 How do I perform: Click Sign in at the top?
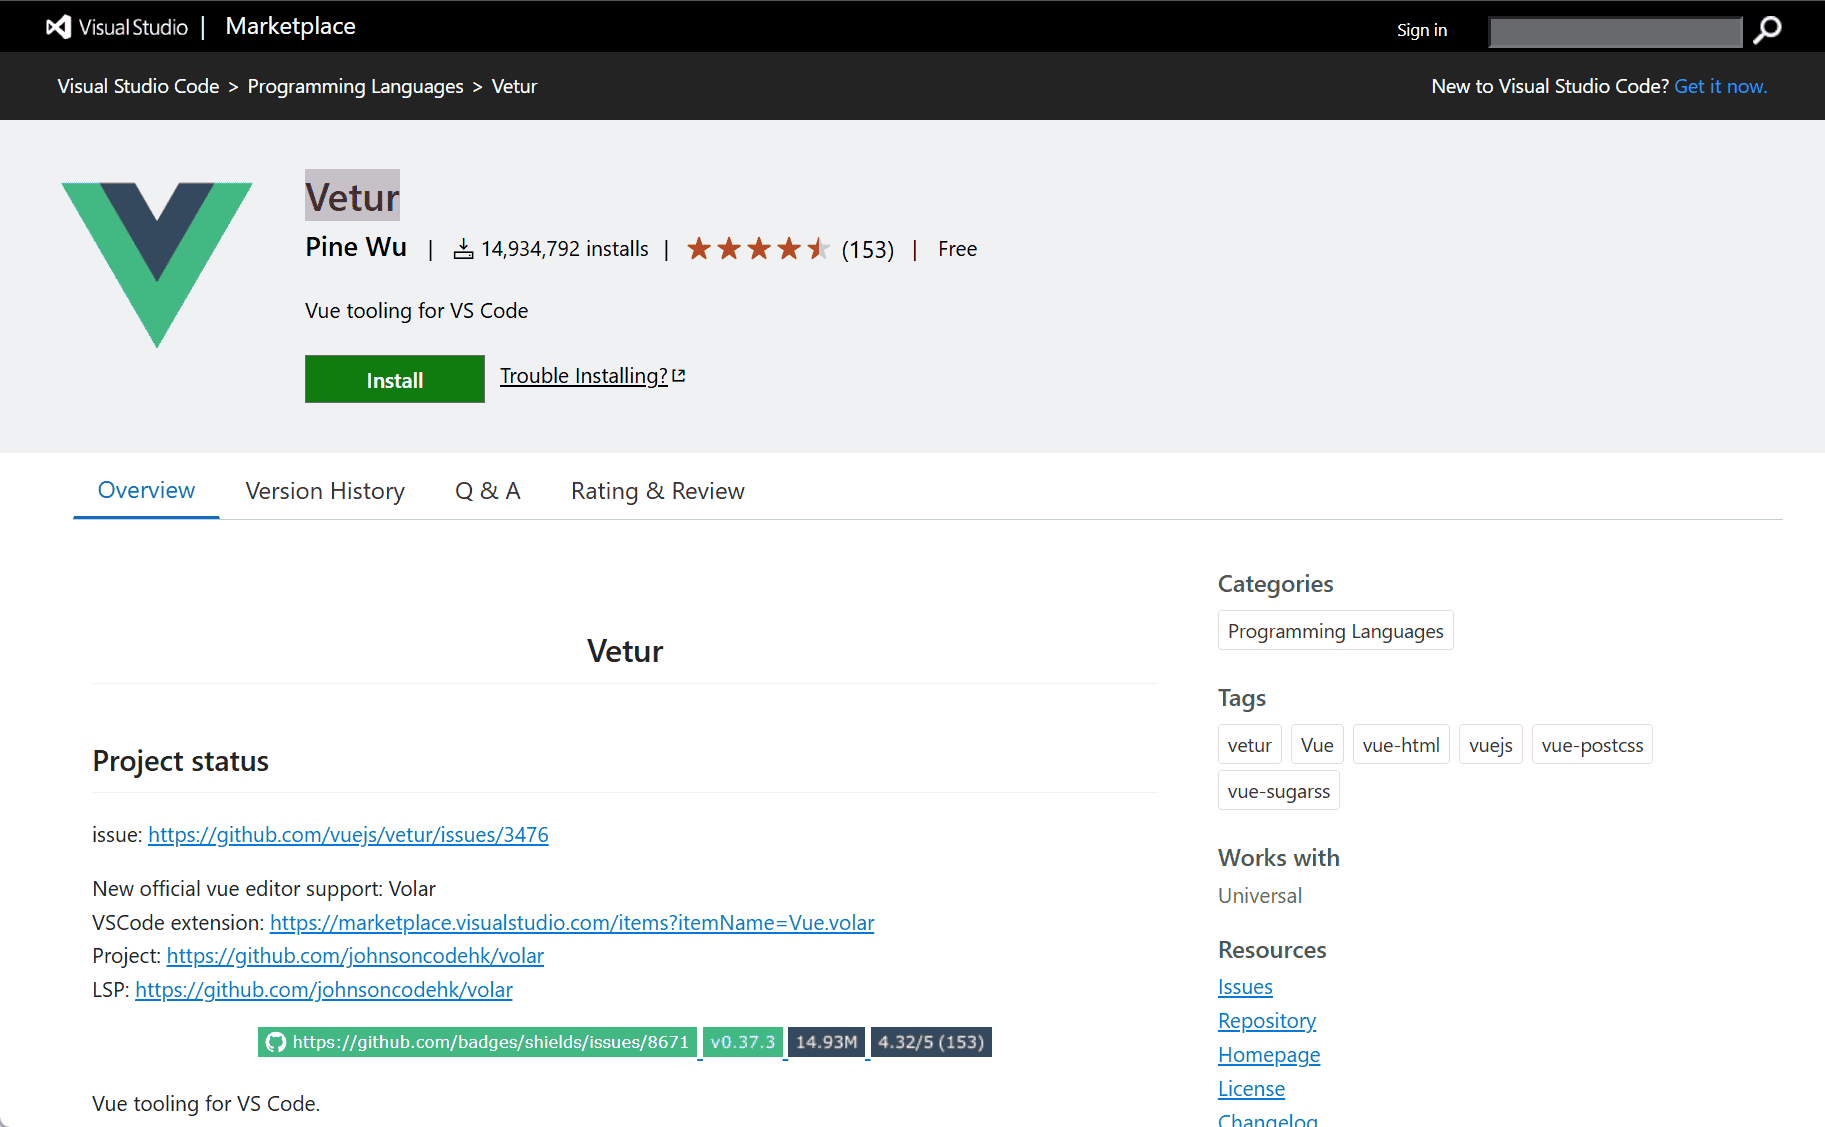pyautogui.click(x=1421, y=30)
